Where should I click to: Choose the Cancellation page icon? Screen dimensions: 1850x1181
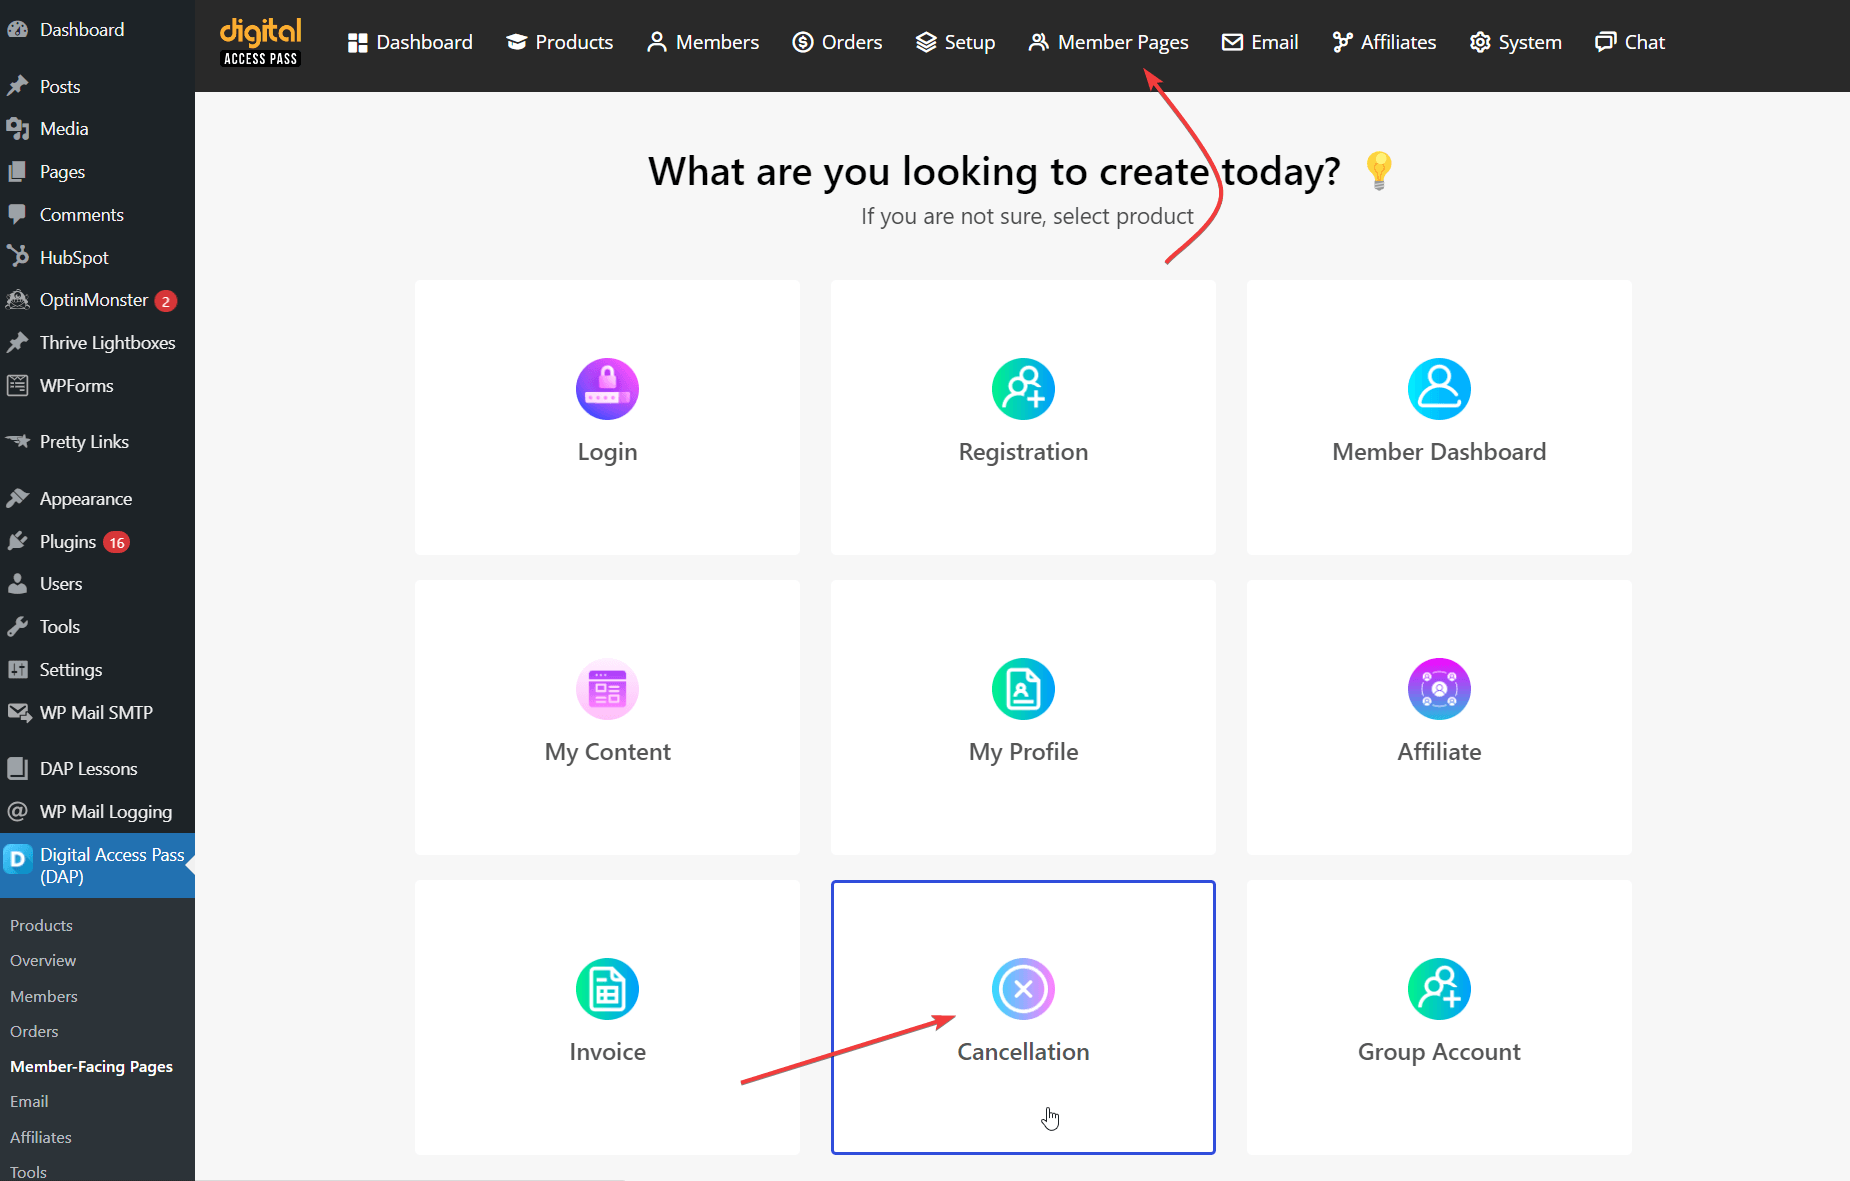tap(1023, 989)
